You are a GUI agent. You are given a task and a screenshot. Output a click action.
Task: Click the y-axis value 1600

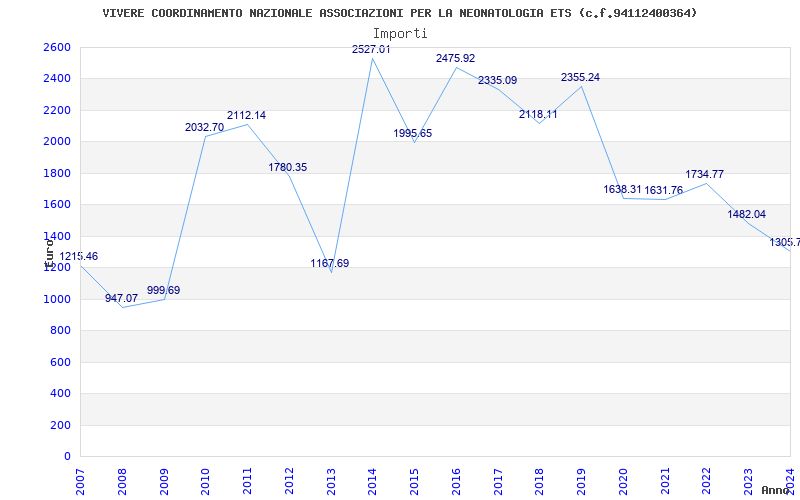pyautogui.click(x=58, y=205)
